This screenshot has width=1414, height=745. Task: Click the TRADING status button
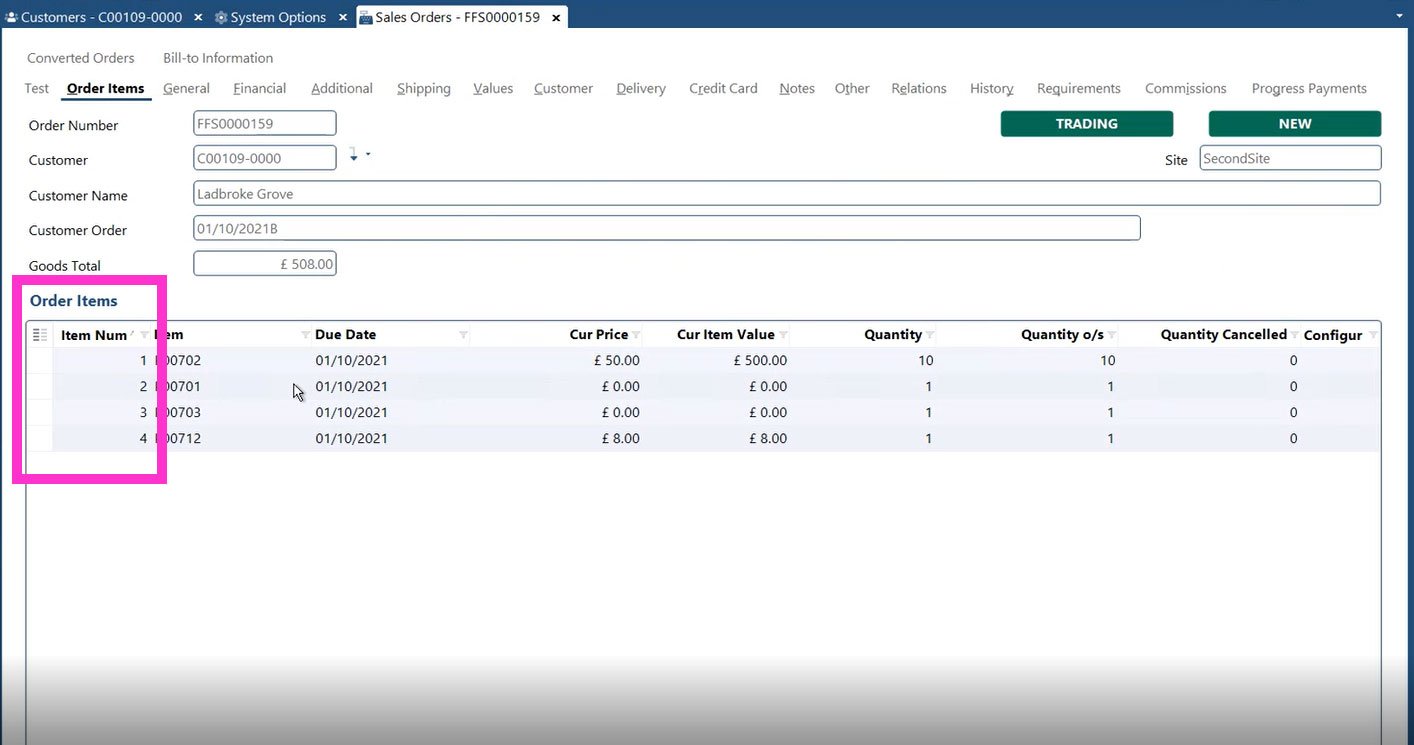tap(1086, 124)
